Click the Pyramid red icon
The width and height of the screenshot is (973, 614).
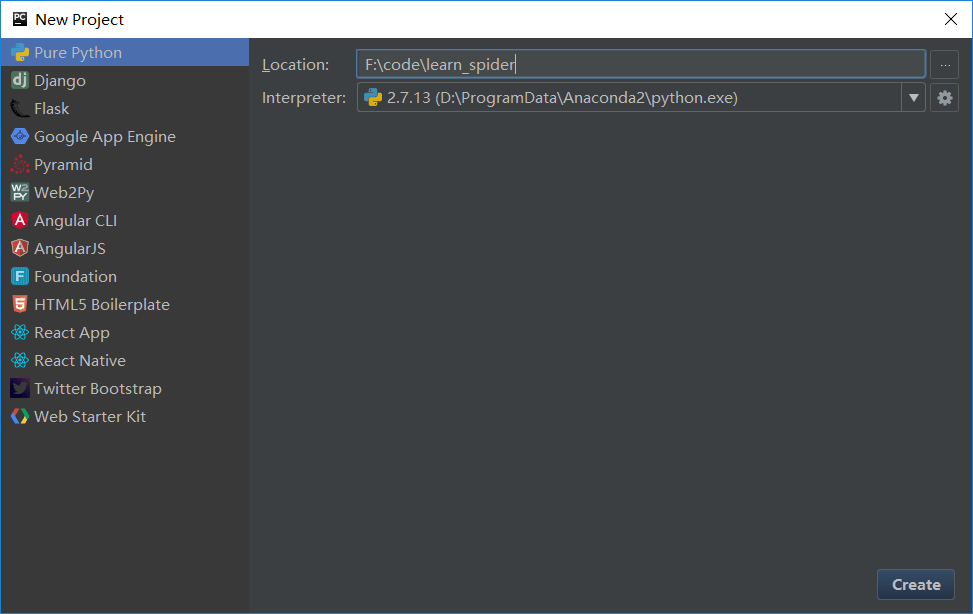click(20, 165)
